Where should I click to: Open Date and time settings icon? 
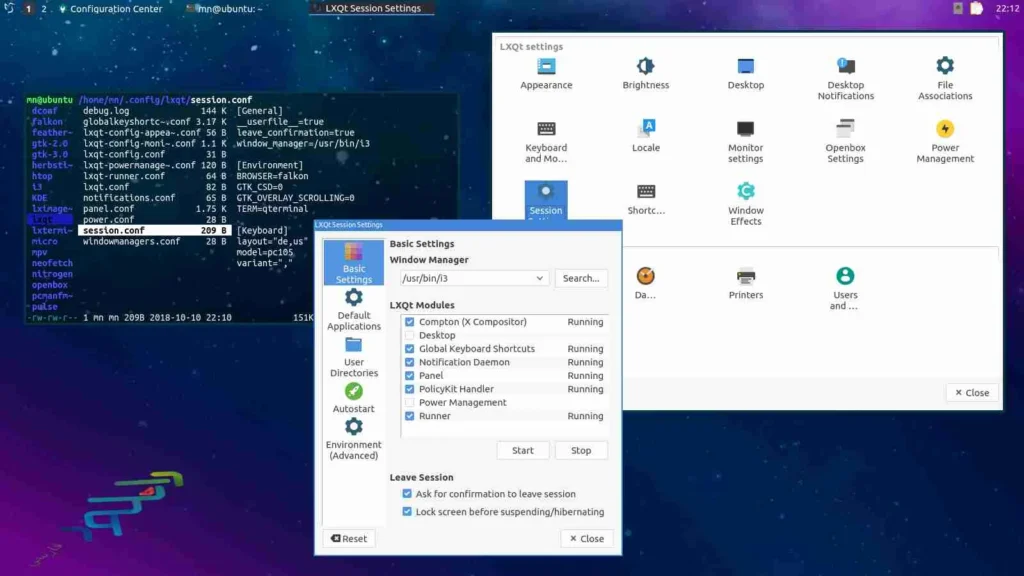click(645, 283)
